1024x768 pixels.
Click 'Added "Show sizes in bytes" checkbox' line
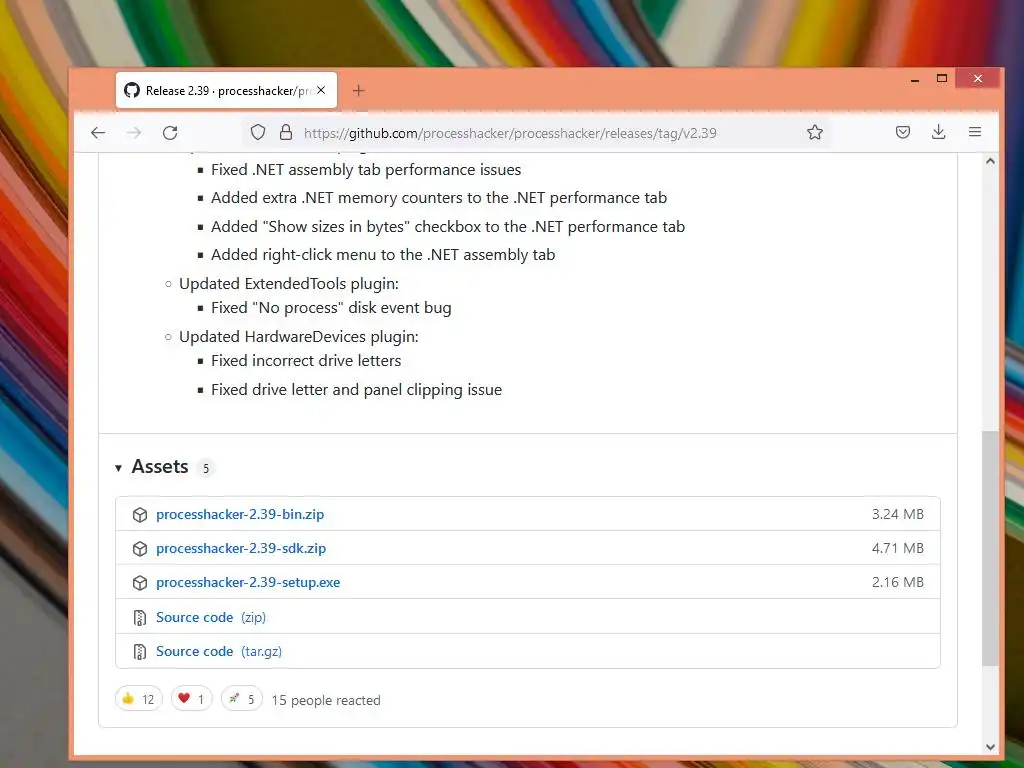tap(448, 227)
